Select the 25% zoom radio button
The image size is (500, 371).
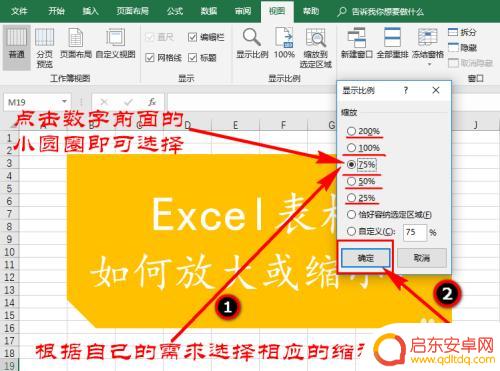point(351,198)
